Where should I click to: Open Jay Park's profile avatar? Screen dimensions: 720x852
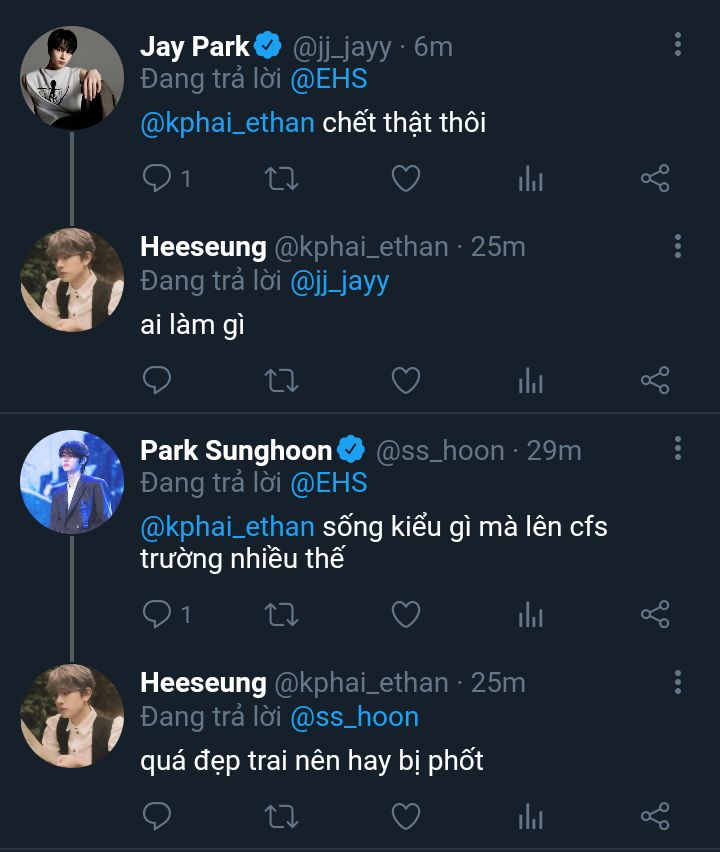pos(72,79)
